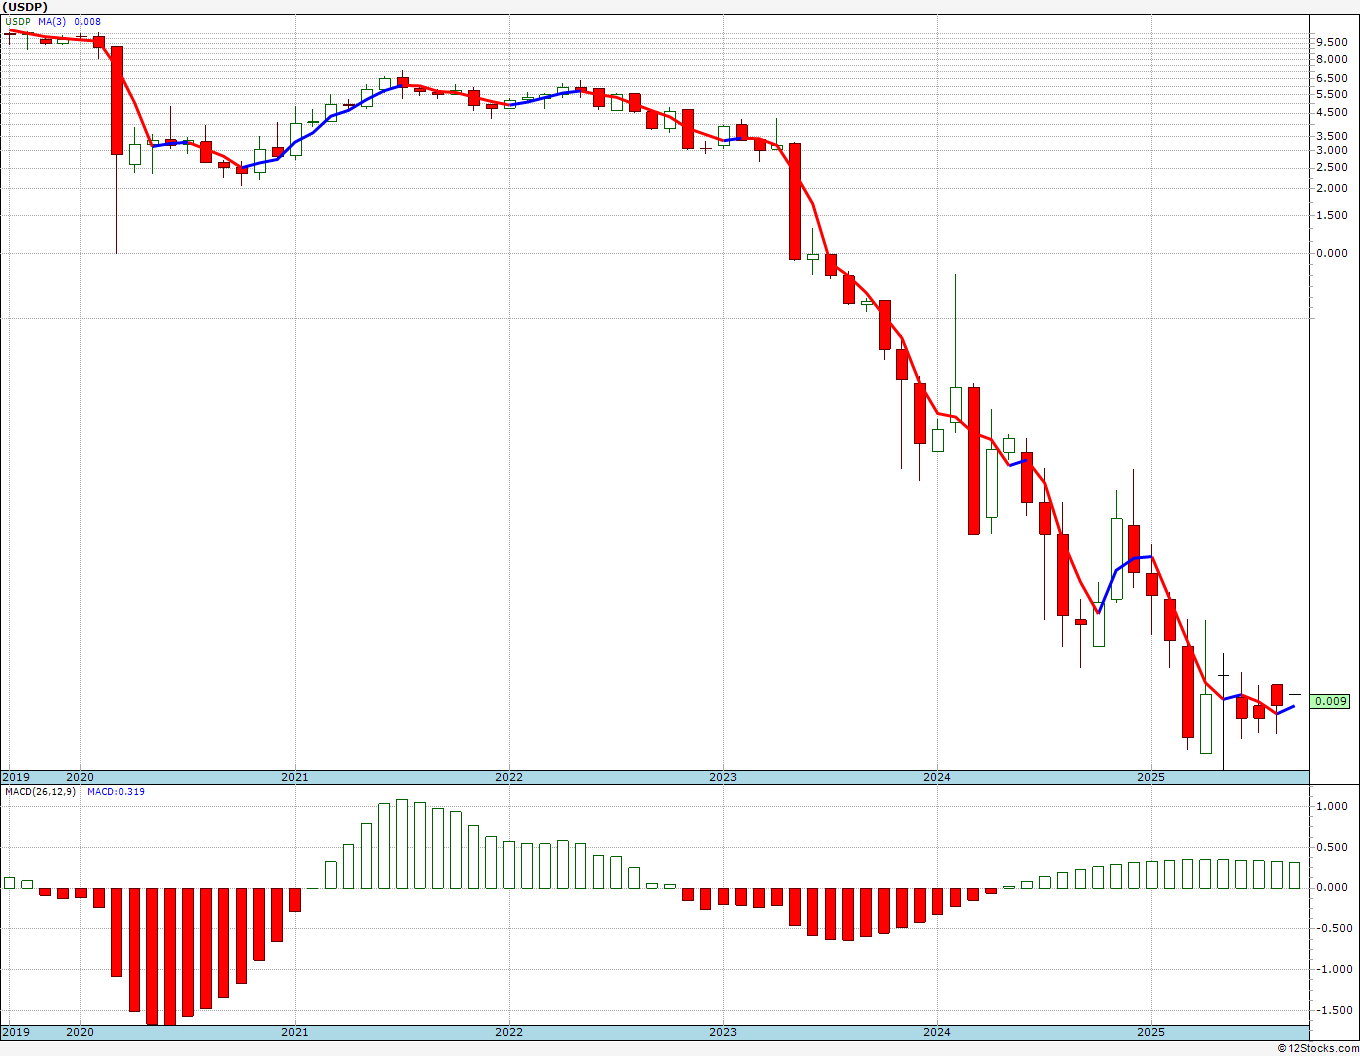The image size is (1360, 1056).
Task: Click 2022 on the price chart time axis
Action: click(508, 777)
